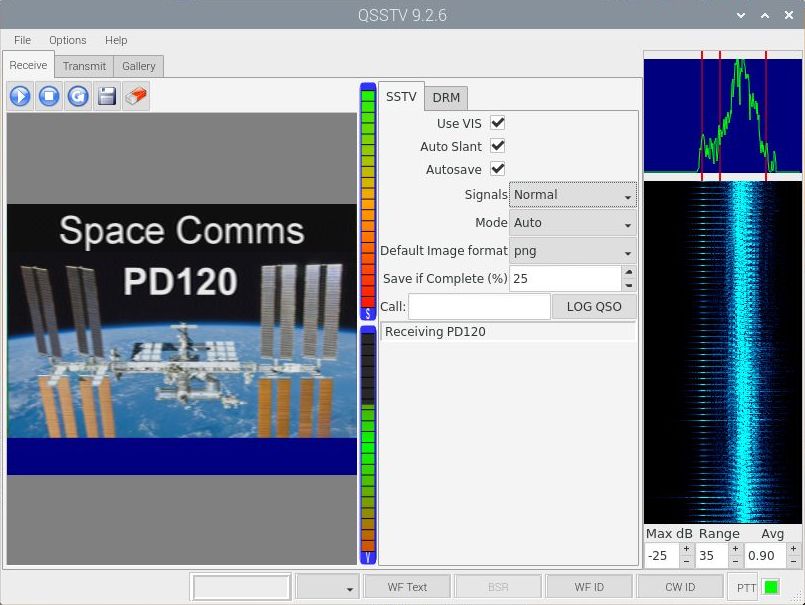Click into the Call input field
Viewport: 805px width, 605px height.
(479, 307)
